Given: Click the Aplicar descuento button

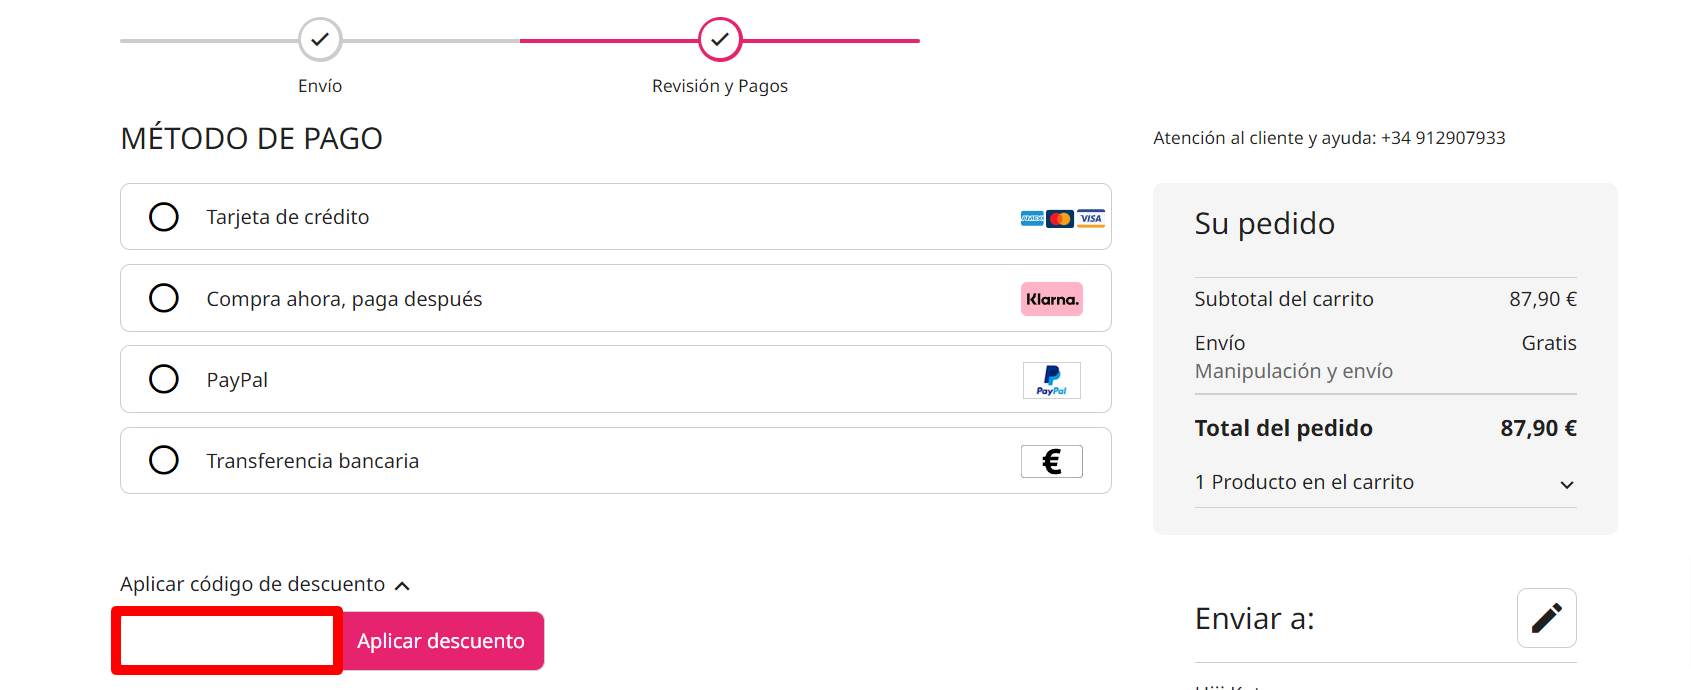Looking at the screenshot, I should coord(441,641).
